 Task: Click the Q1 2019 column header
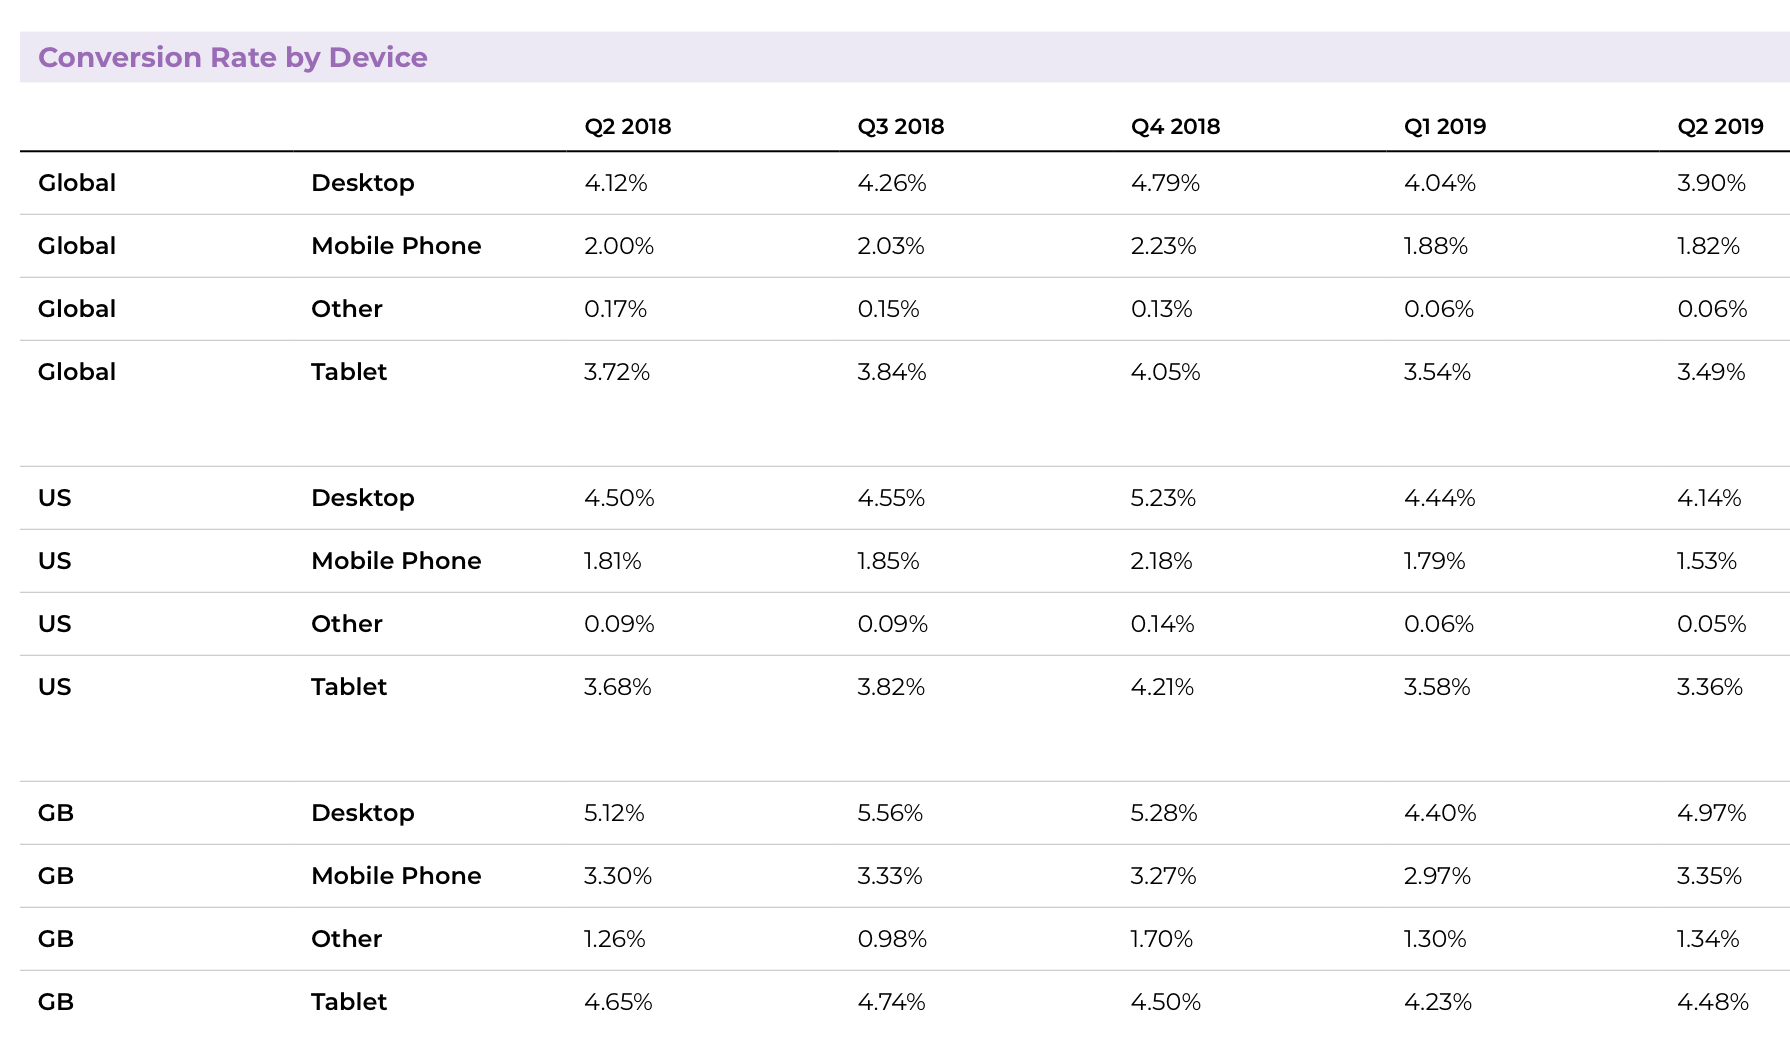tap(1444, 127)
